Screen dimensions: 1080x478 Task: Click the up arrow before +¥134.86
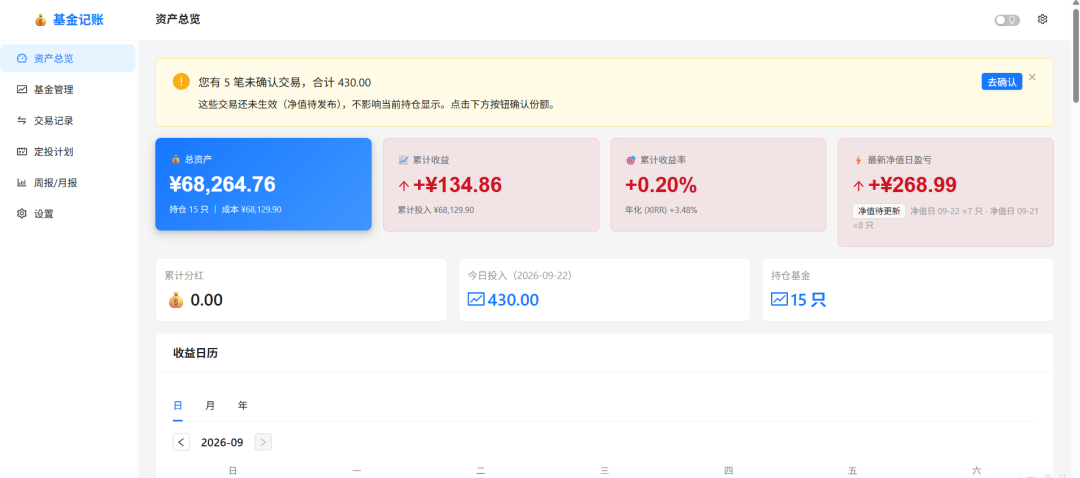pos(404,185)
